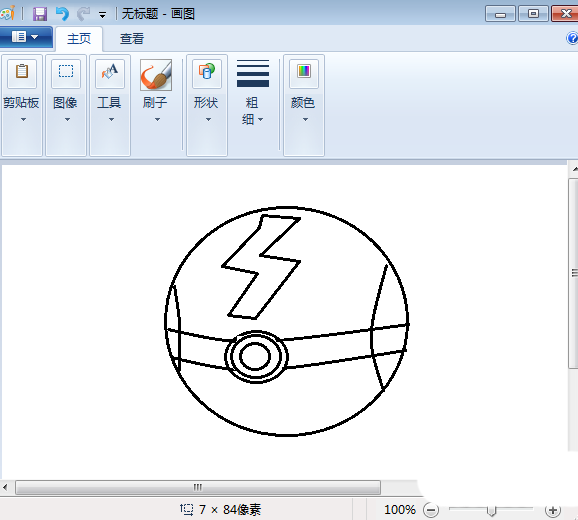The image size is (578, 520).
Task: Expand the 图像 group arrow
Action: pos(67,119)
